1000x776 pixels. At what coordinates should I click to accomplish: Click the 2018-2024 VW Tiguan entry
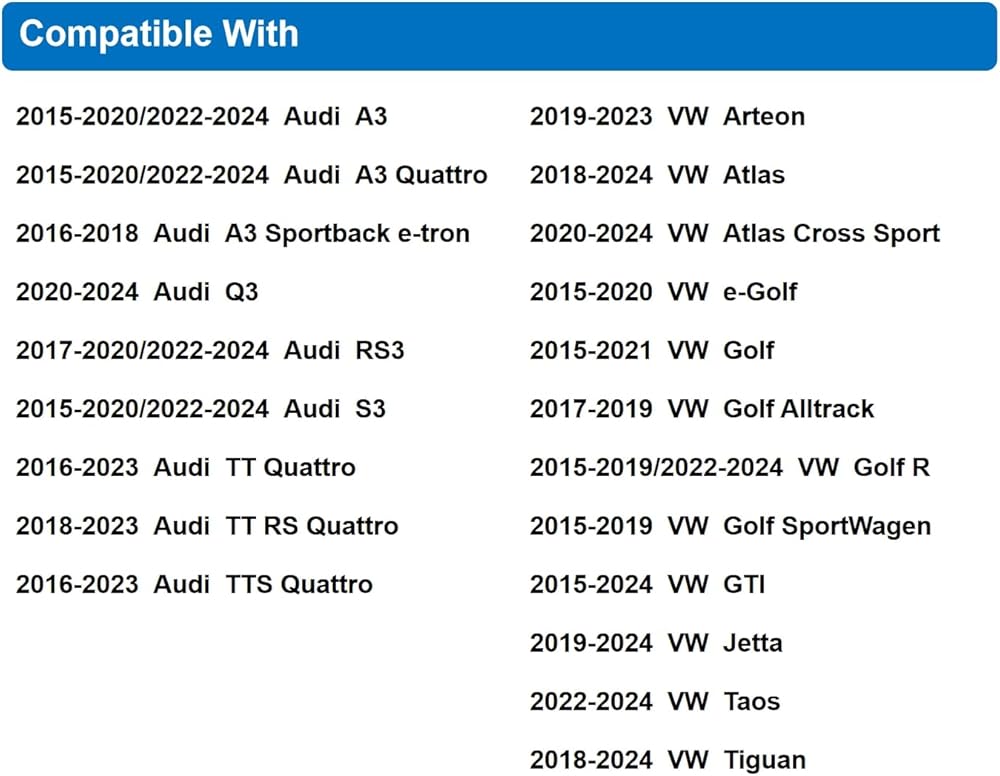click(x=667, y=760)
